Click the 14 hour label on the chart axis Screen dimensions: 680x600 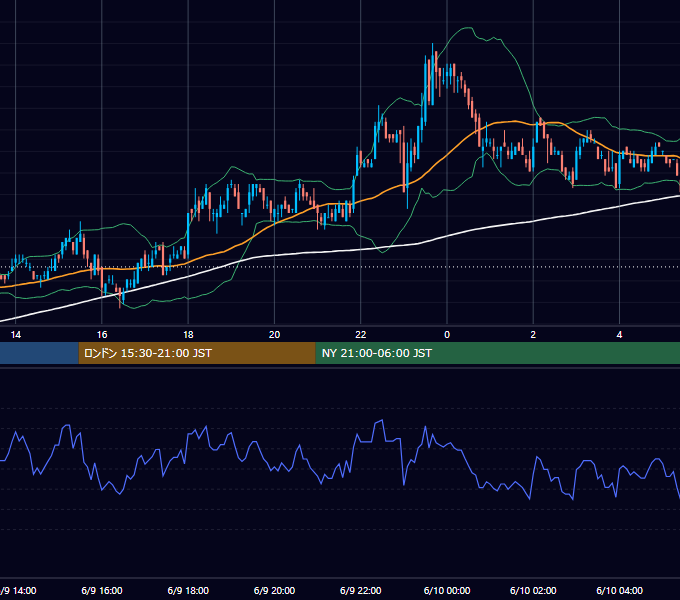16,335
